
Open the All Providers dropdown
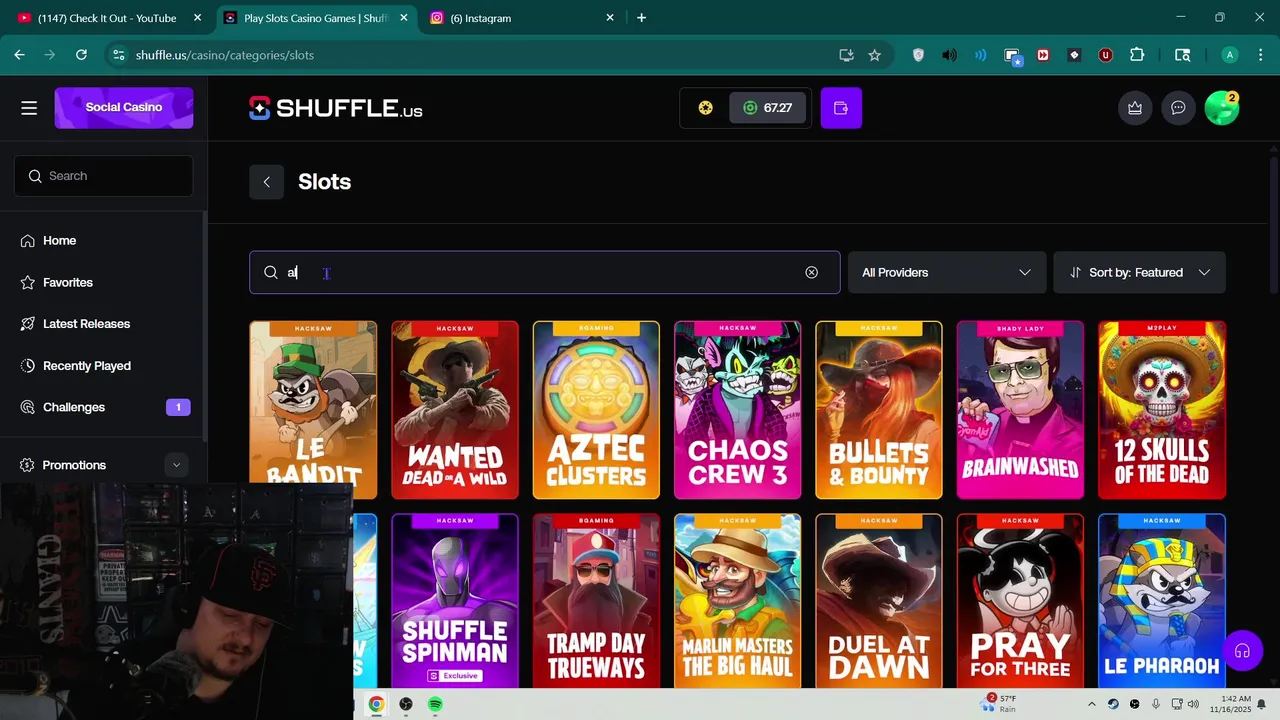coord(947,272)
